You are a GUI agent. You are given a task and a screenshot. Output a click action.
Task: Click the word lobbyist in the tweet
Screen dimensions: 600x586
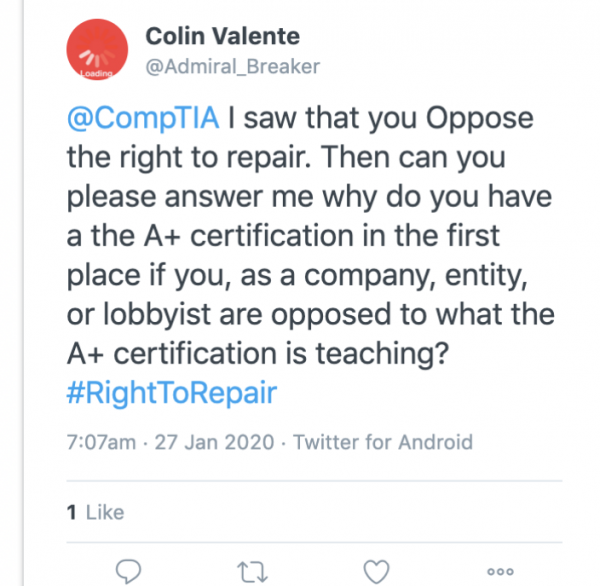point(157,315)
